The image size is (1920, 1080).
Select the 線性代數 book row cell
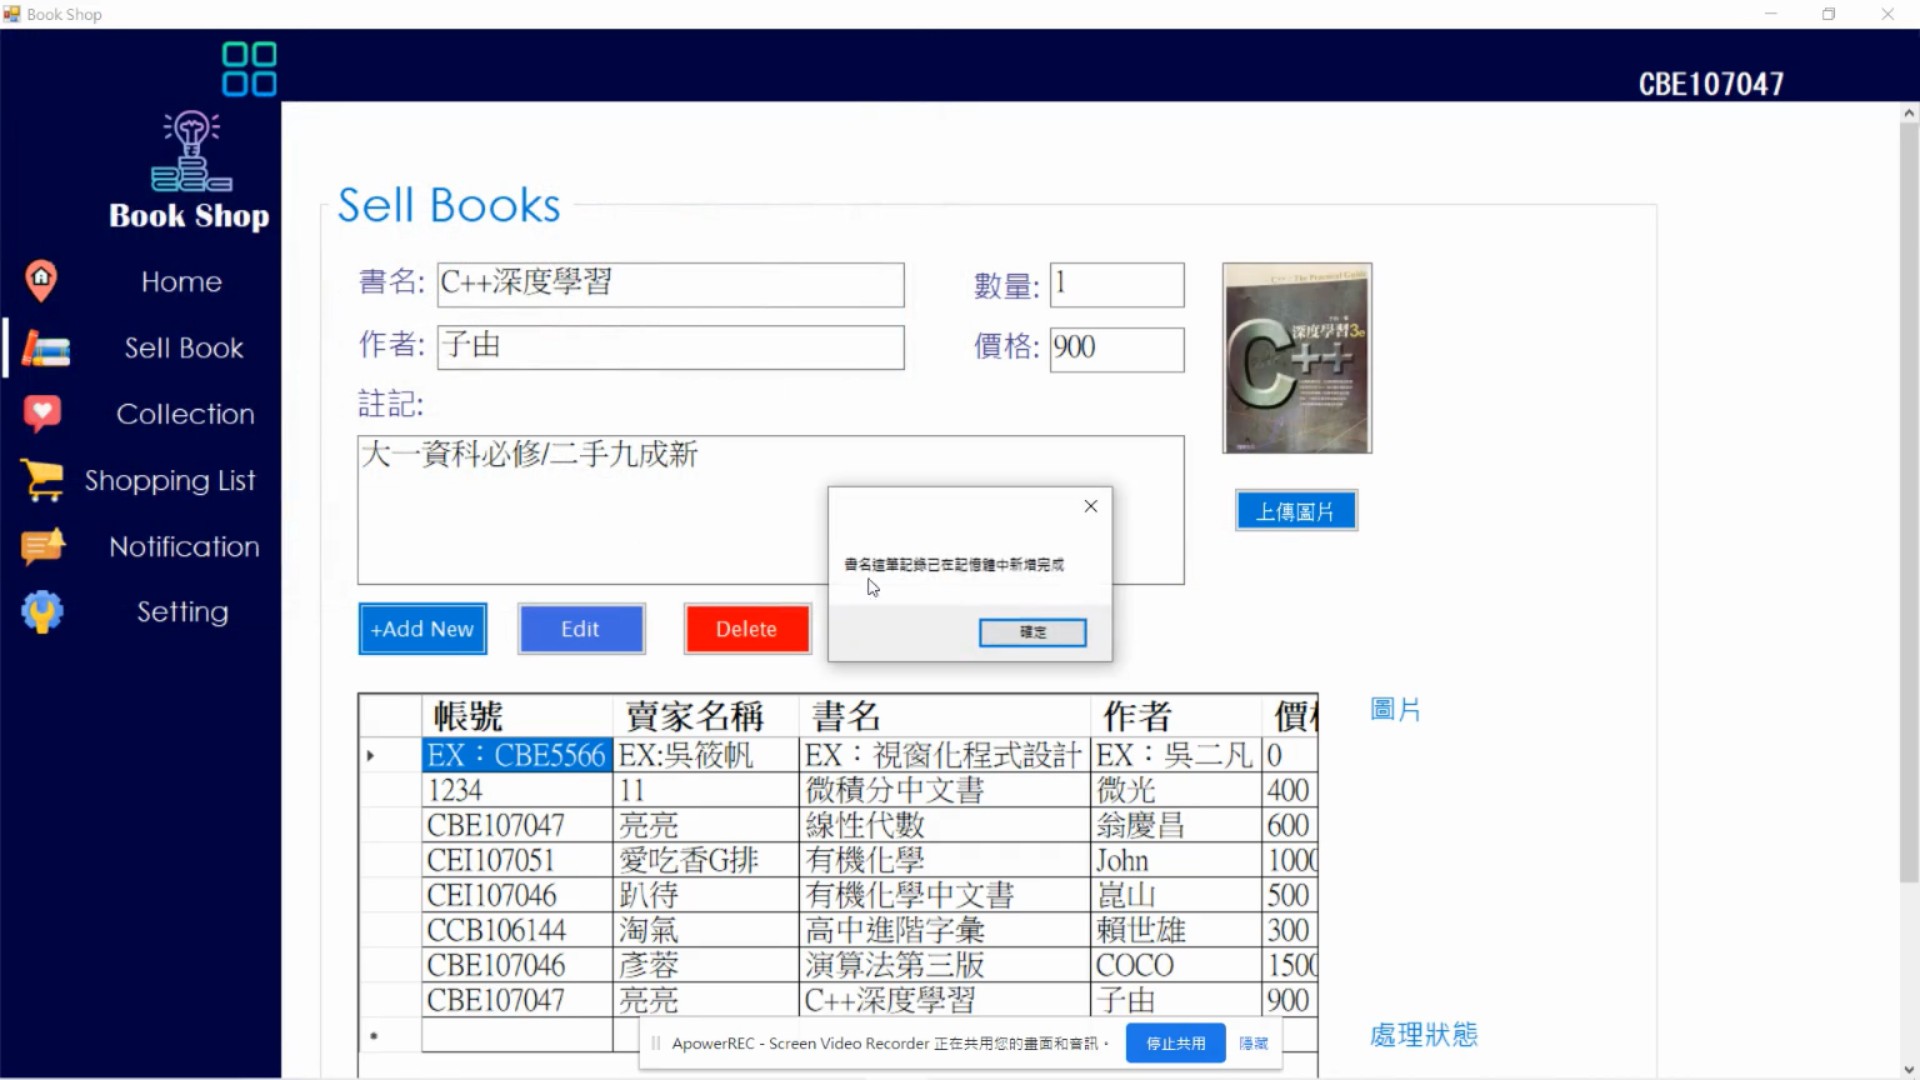[945, 825]
